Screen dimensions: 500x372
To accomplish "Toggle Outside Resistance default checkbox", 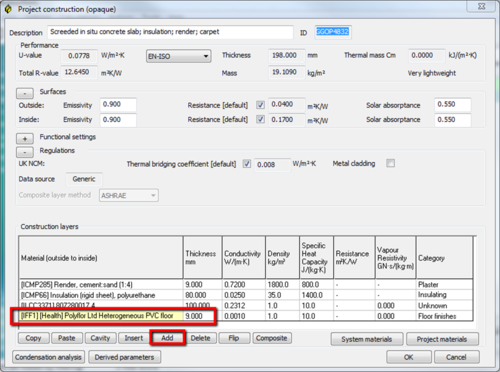I will (x=260, y=105).
